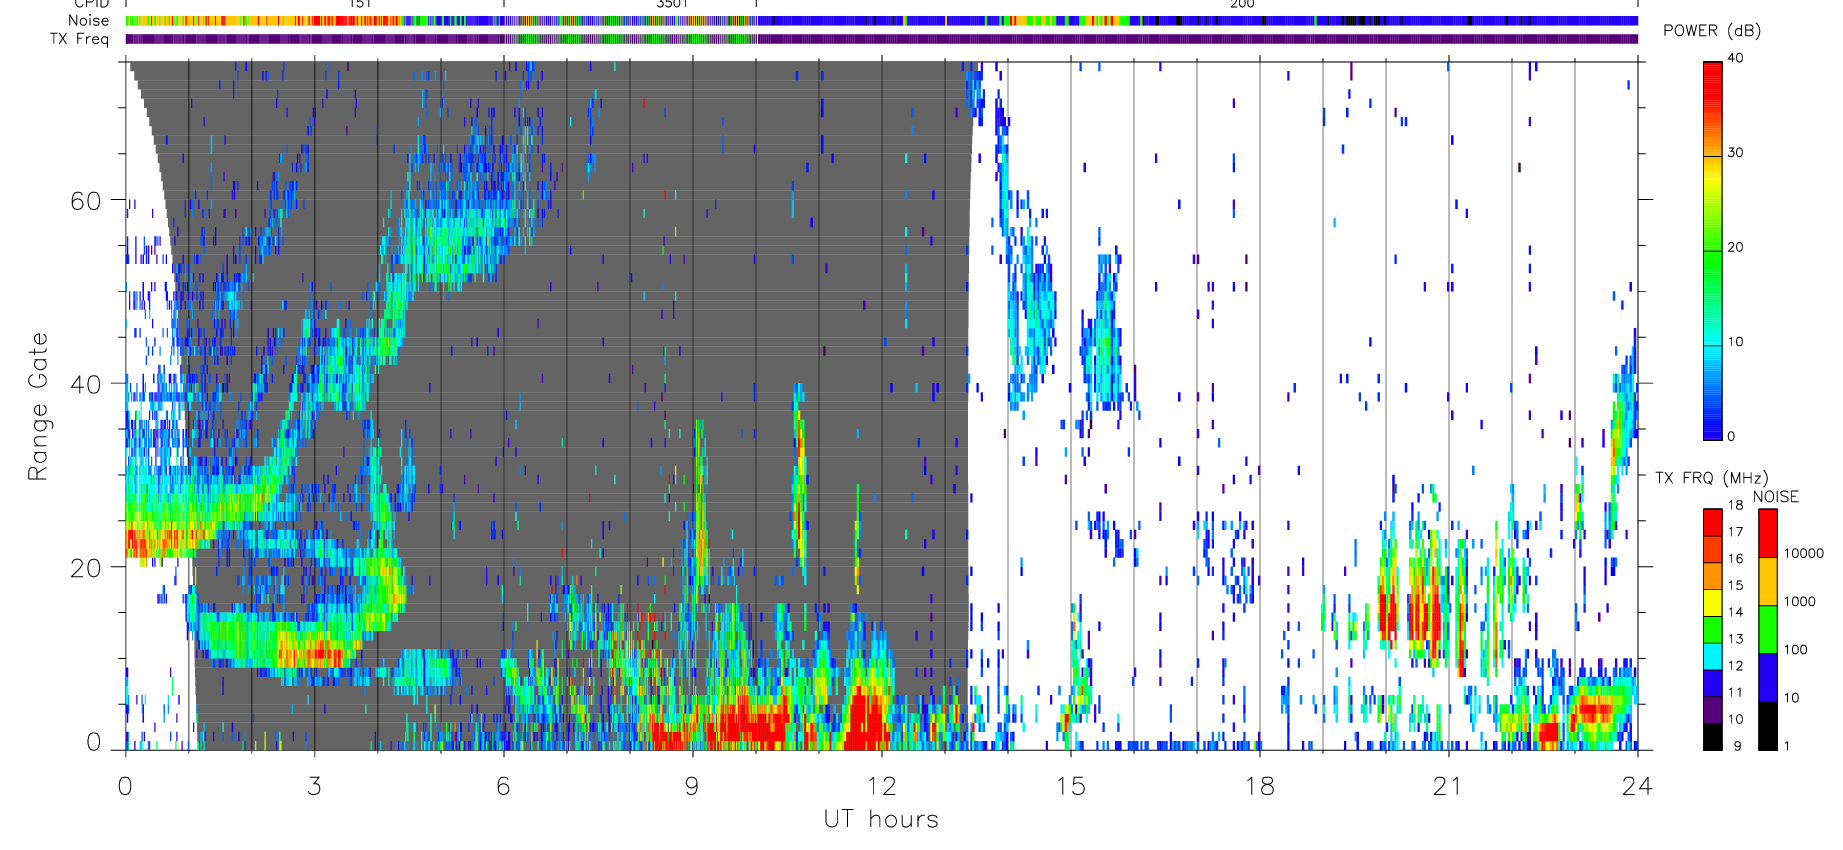This screenshot has height=850, width=1843.
Task: Click the POWER (dB) color scale bar
Action: (1713, 250)
